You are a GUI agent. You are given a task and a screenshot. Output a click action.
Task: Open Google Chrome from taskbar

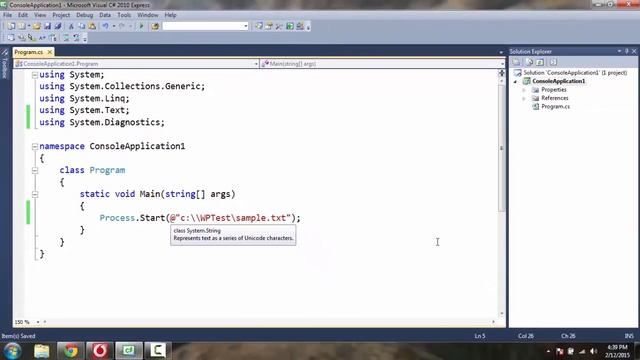pyautogui.click(x=71, y=351)
